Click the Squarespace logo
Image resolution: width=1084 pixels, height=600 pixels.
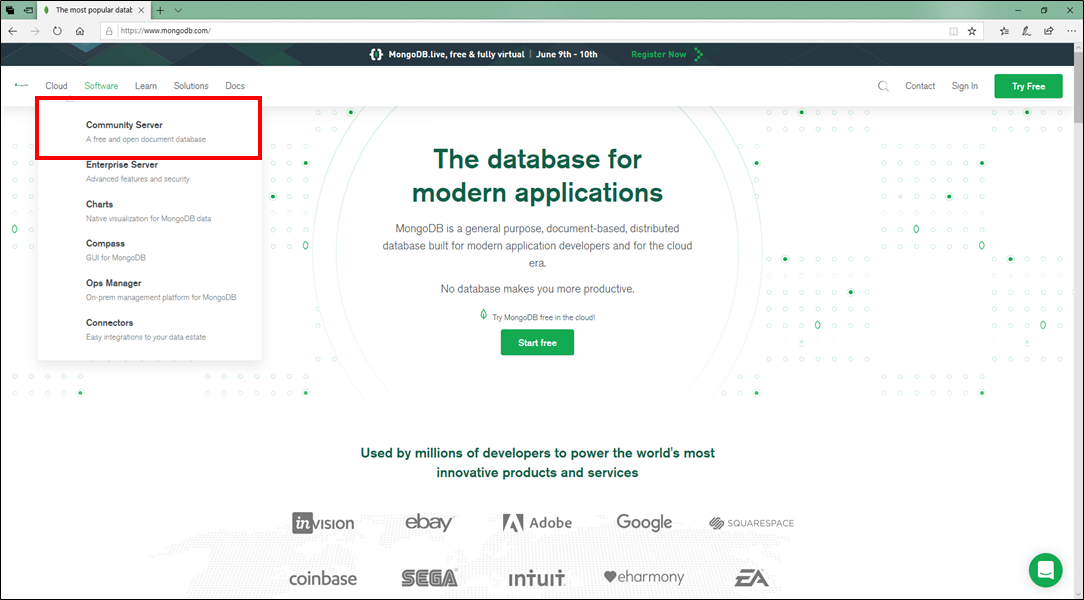751,523
